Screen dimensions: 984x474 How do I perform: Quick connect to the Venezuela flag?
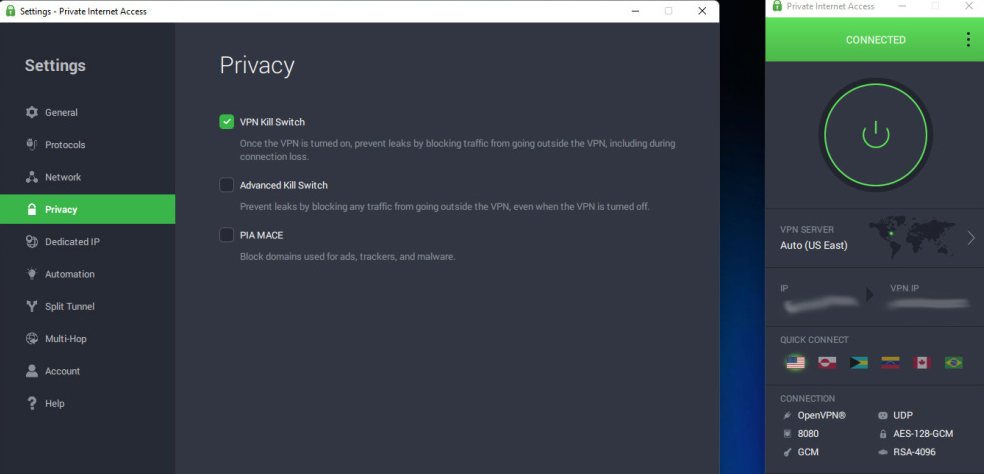click(x=890, y=363)
